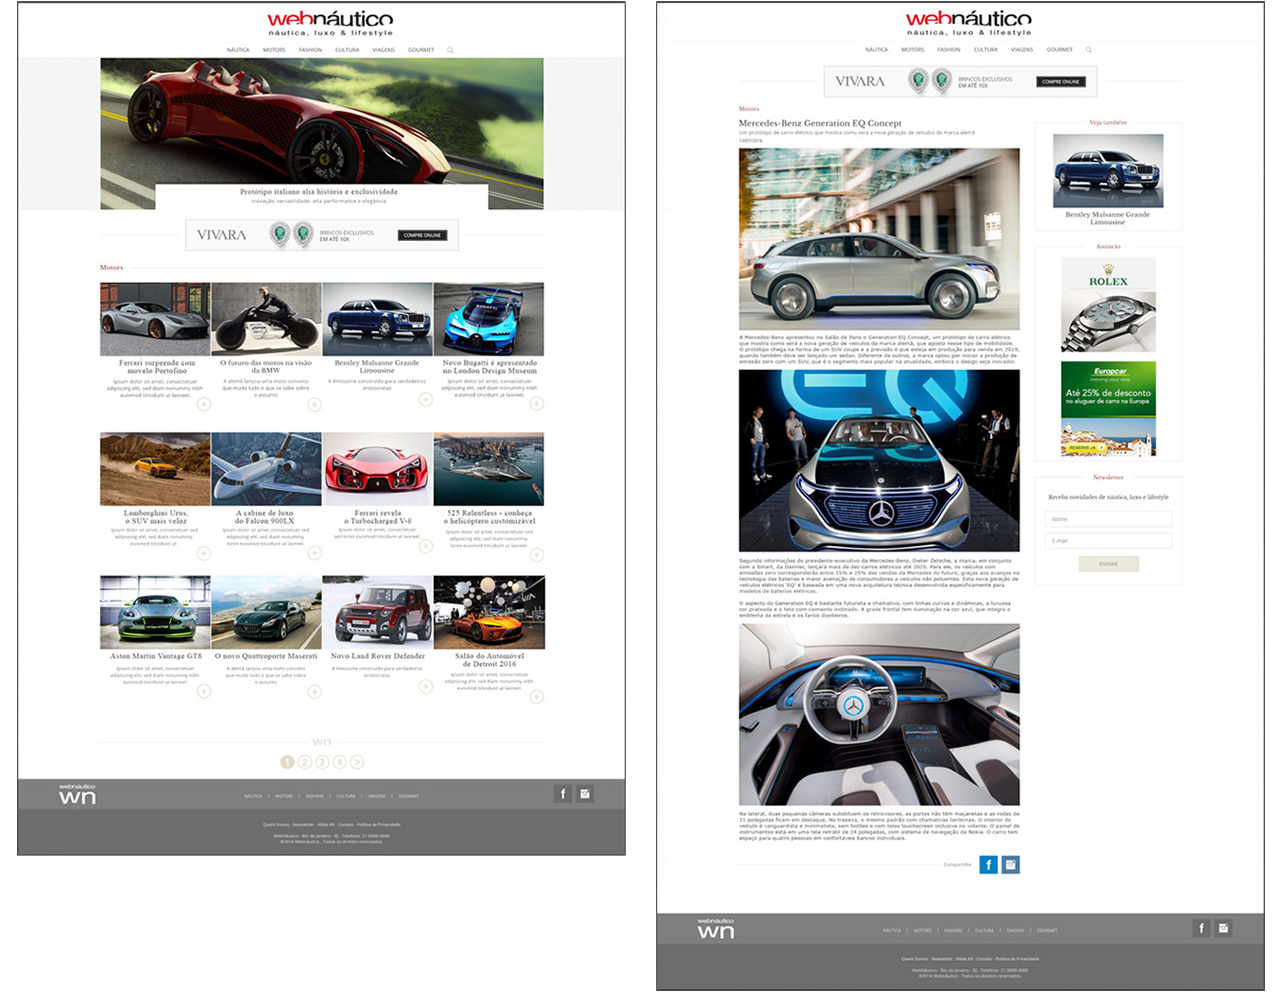This screenshot has width=1280, height=993.
Task: Click the Europcar discount advertisement
Action: point(1108,408)
